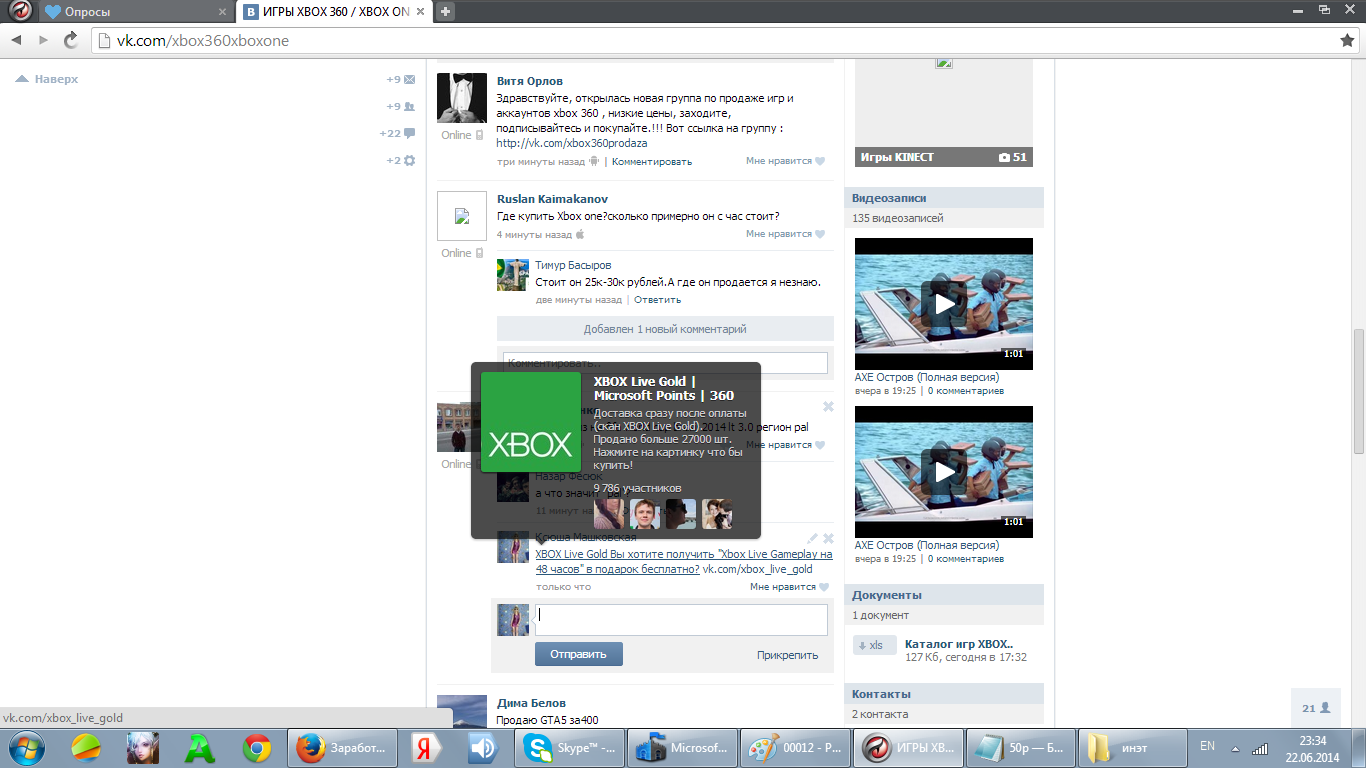1366x768 pixels.
Task: Open a new tab with the plus button
Action: (446, 11)
